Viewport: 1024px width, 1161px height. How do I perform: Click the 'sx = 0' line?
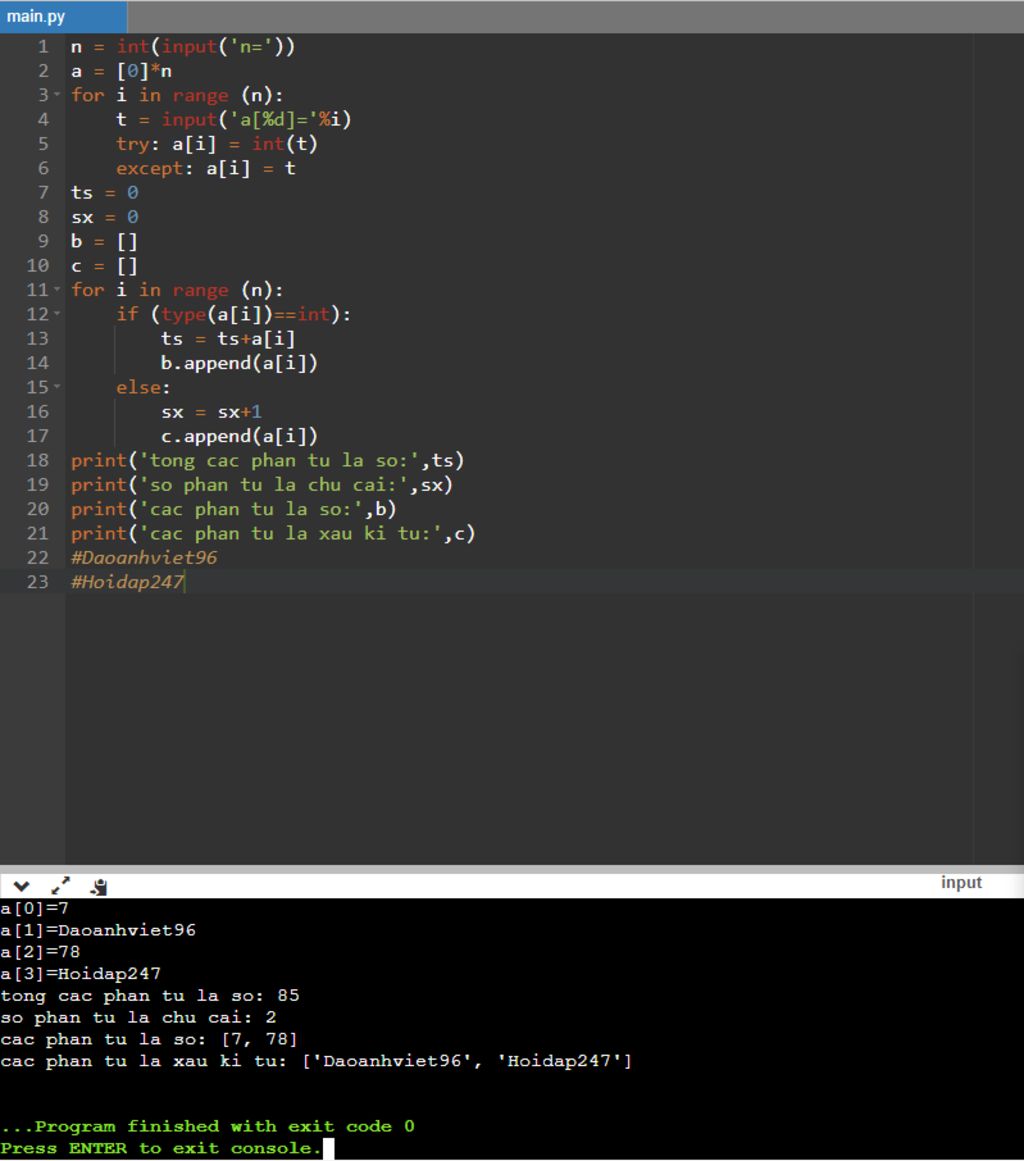104,217
